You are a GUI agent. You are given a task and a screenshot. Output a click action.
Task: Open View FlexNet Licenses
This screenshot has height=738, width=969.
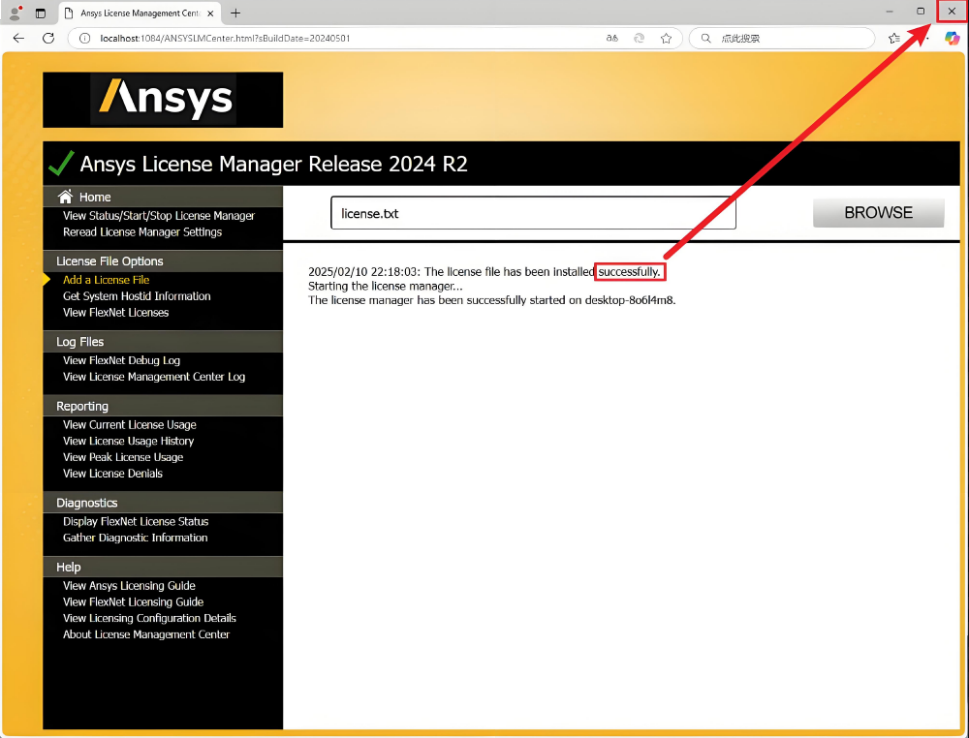tap(116, 312)
